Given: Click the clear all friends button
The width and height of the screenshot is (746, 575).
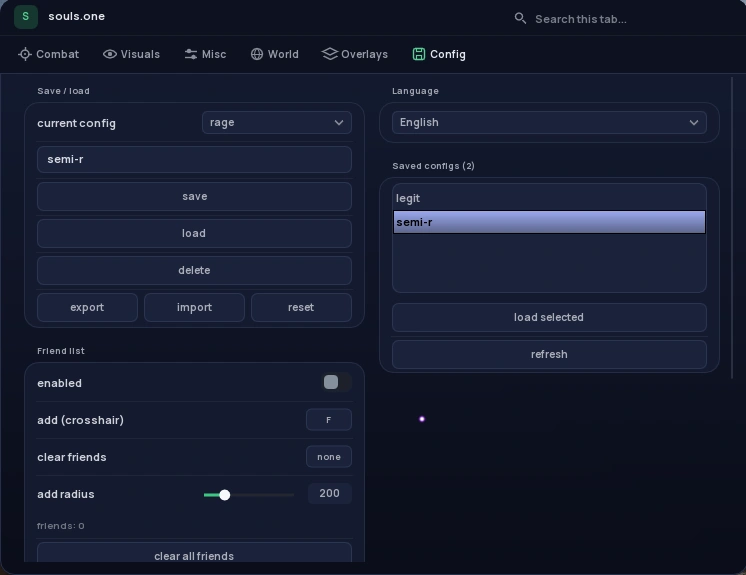Looking at the screenshot, I should click(195, 553).
